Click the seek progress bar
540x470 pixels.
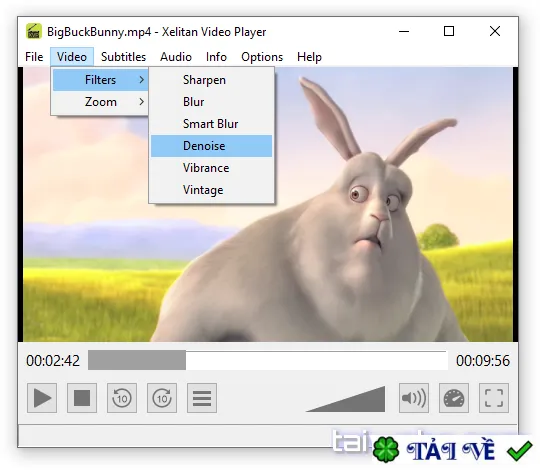pos(268,360)
